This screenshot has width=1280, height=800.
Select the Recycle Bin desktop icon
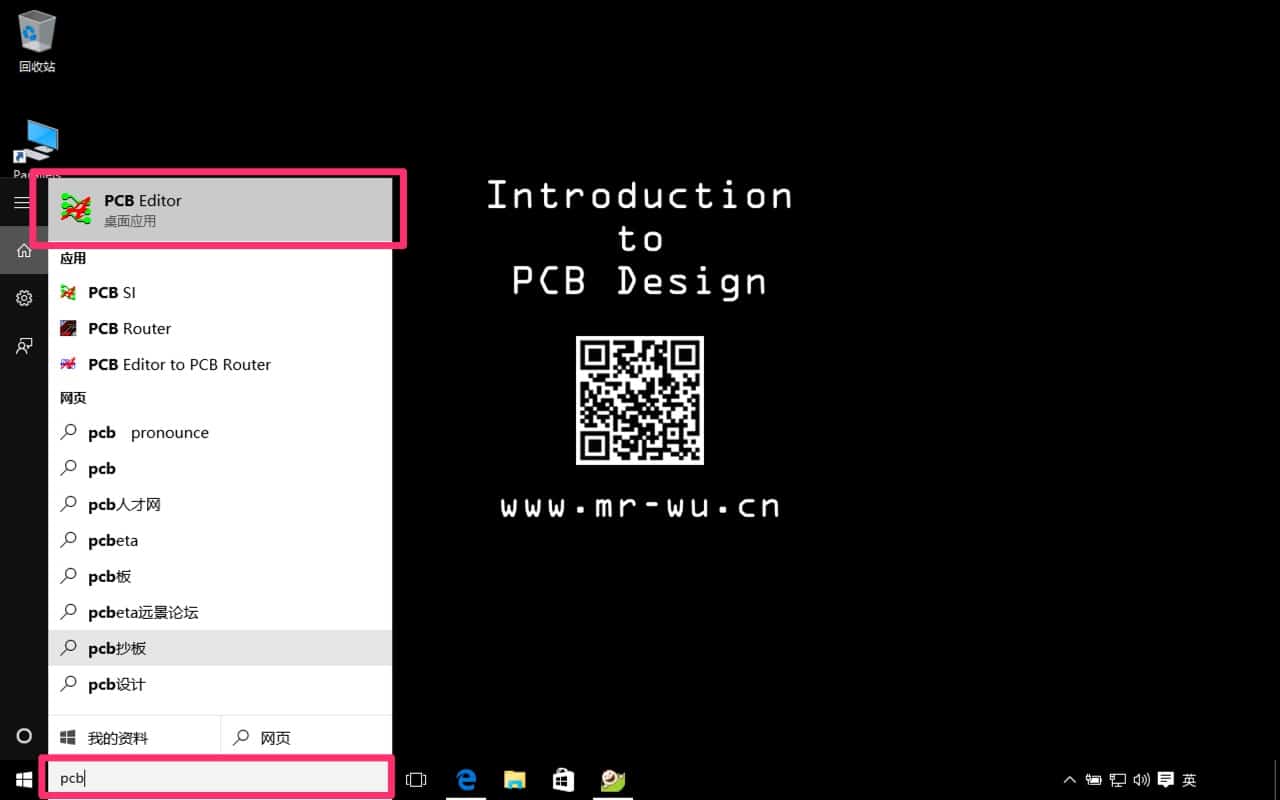[37, 42]
